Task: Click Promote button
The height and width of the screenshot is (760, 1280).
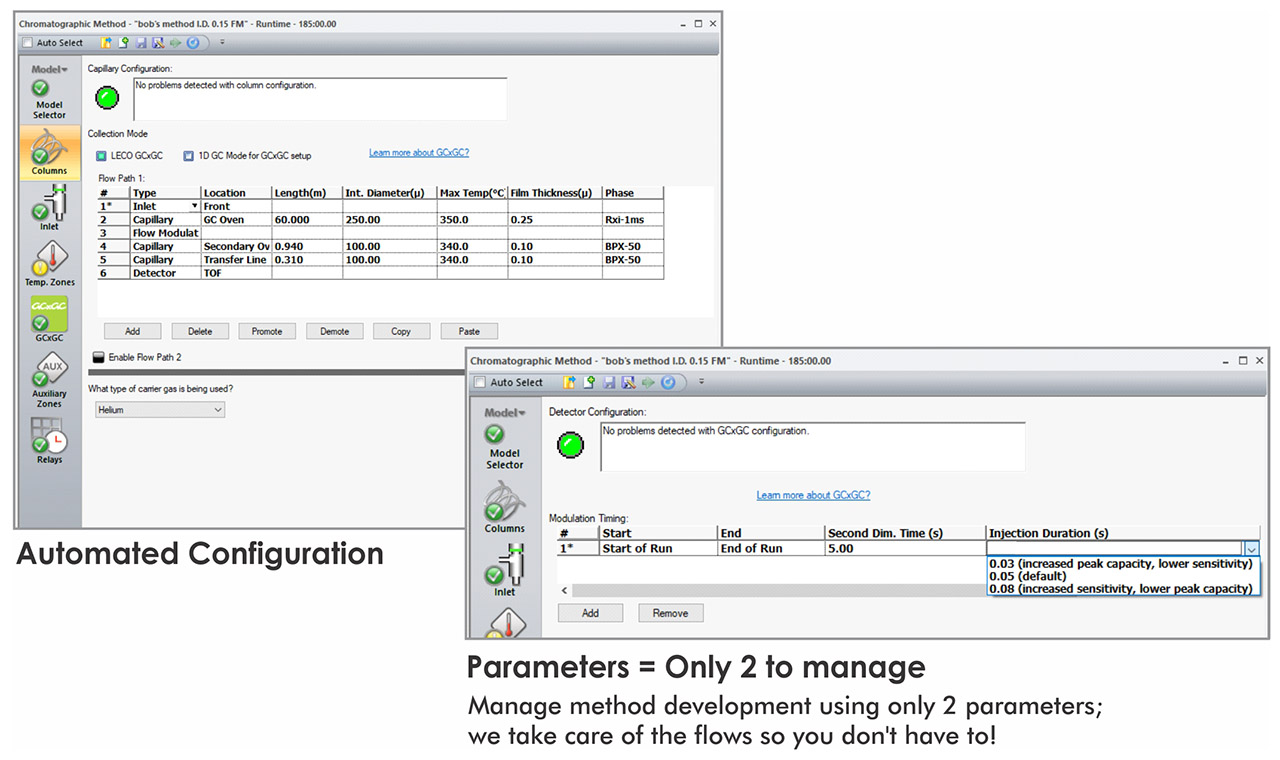Action: [267, 331]
